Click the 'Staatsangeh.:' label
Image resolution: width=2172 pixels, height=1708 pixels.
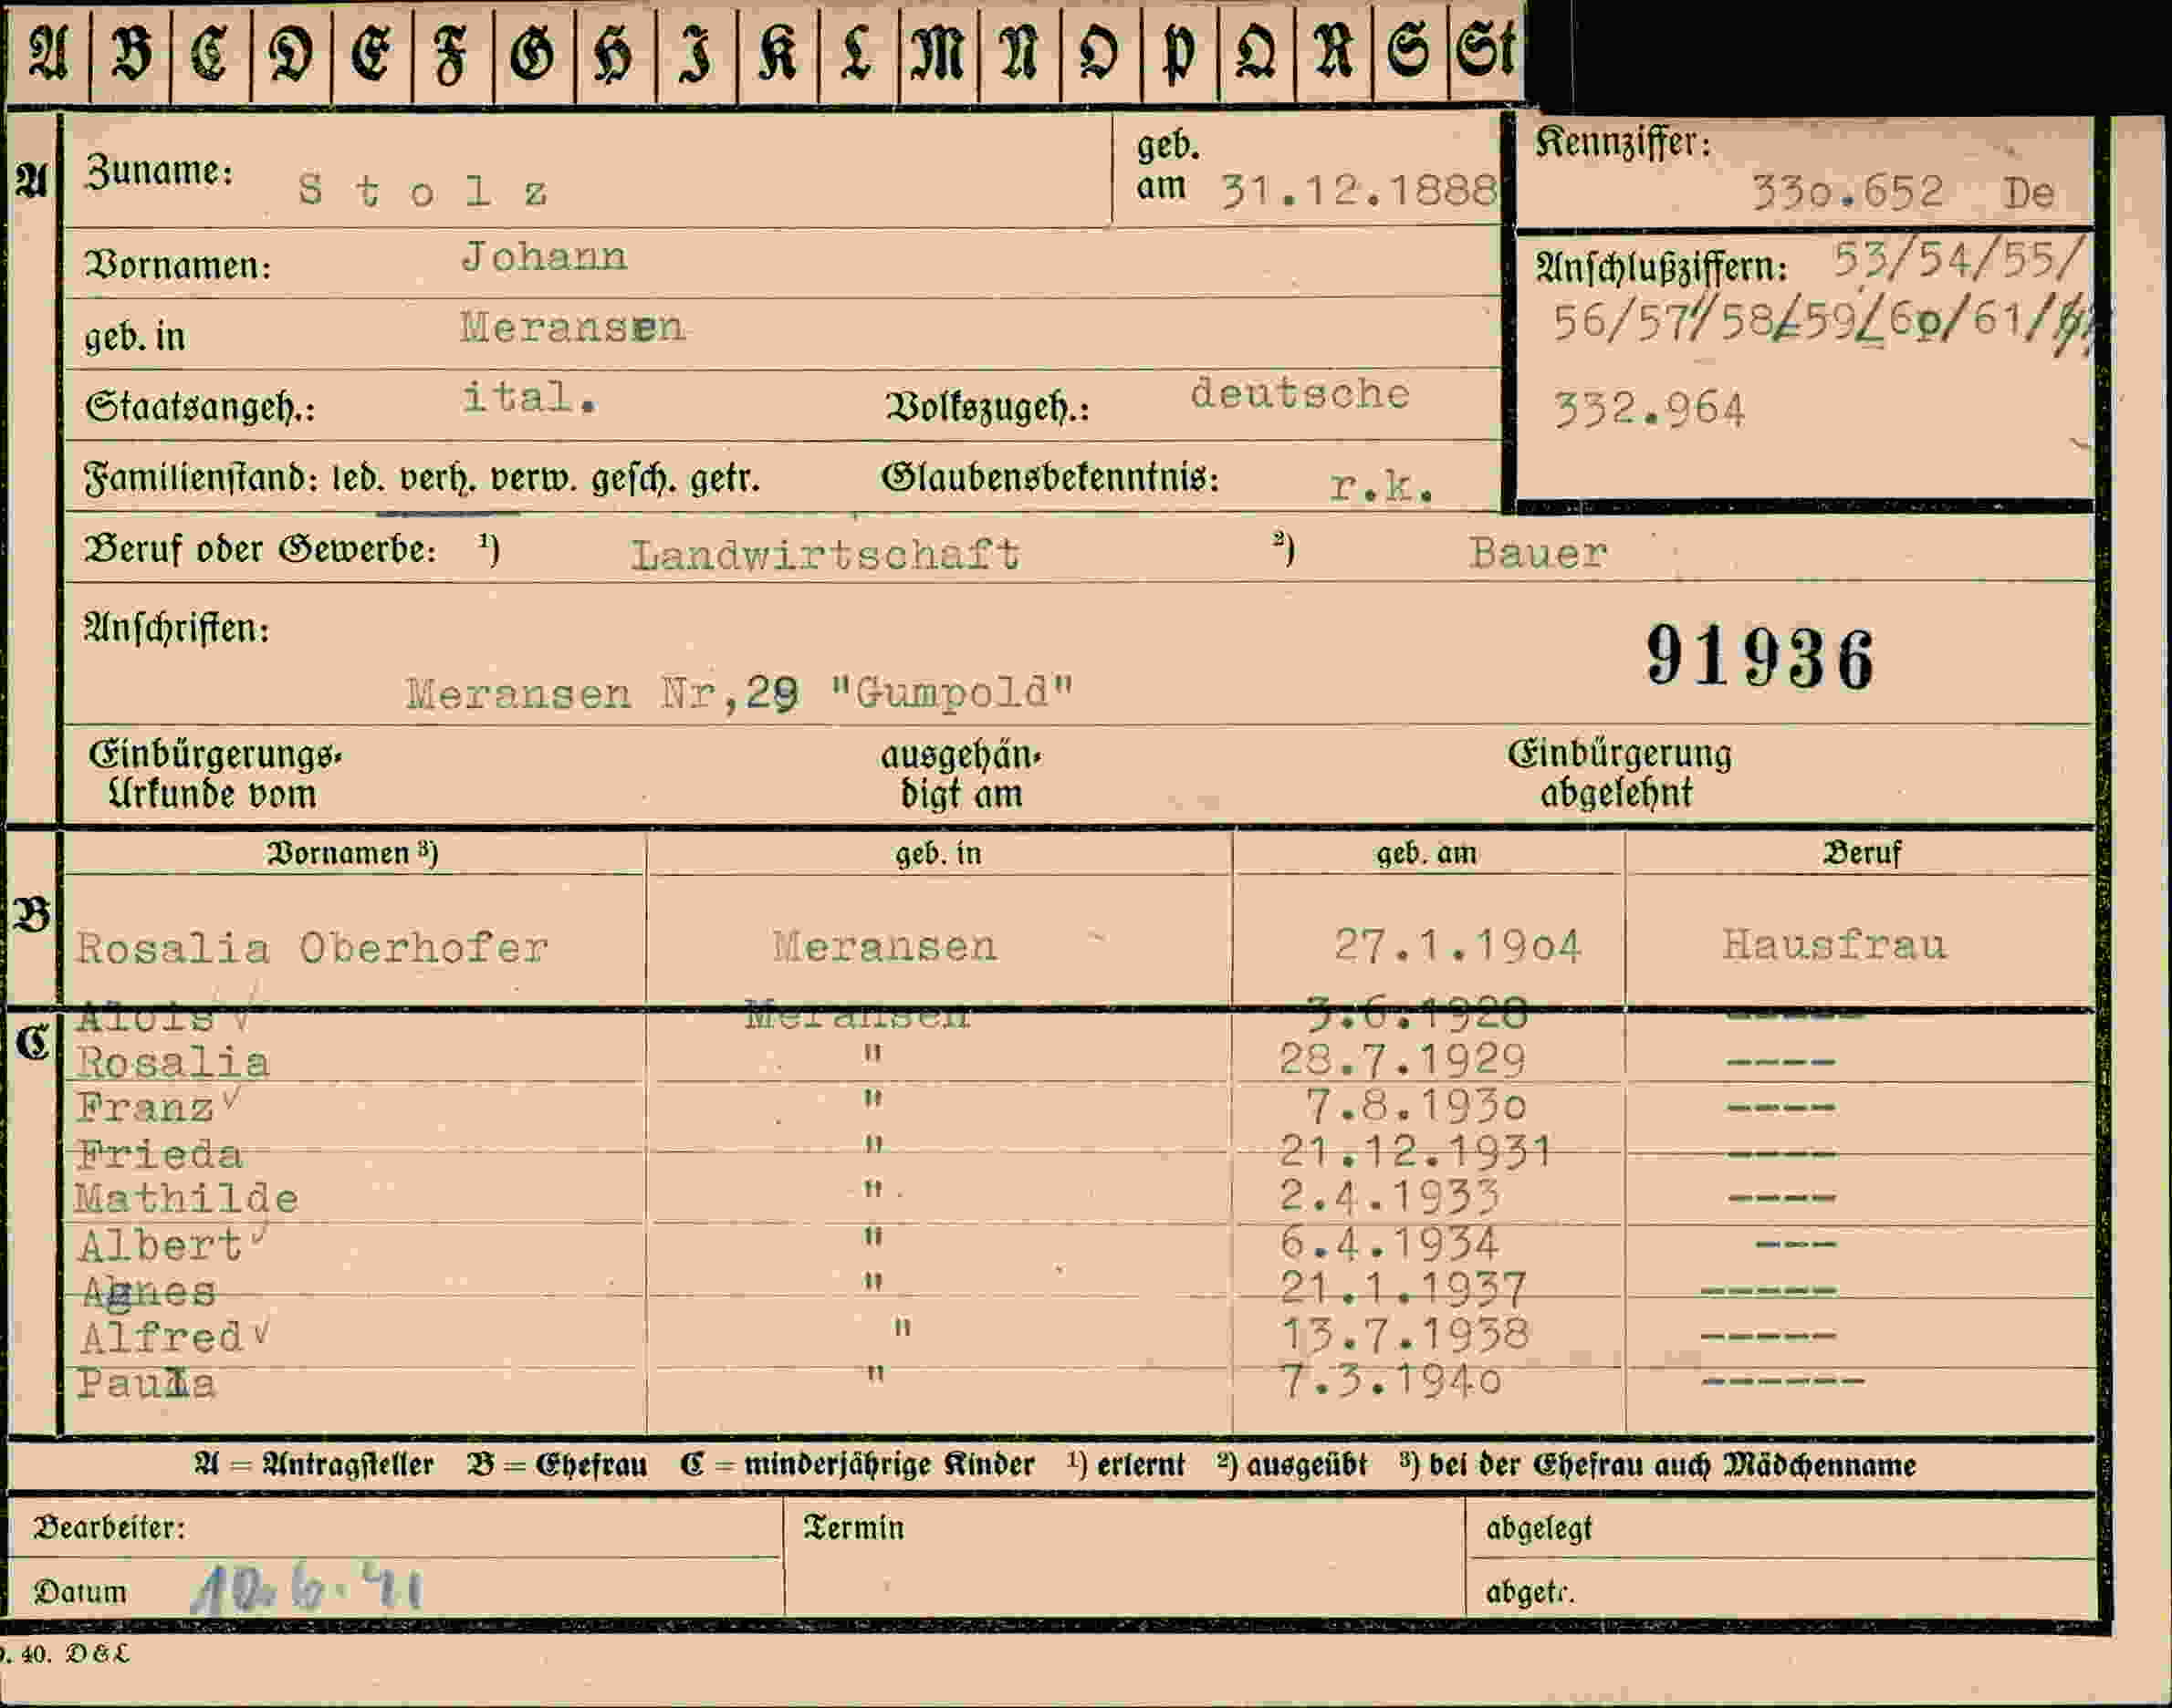click(x=199, y=408)
